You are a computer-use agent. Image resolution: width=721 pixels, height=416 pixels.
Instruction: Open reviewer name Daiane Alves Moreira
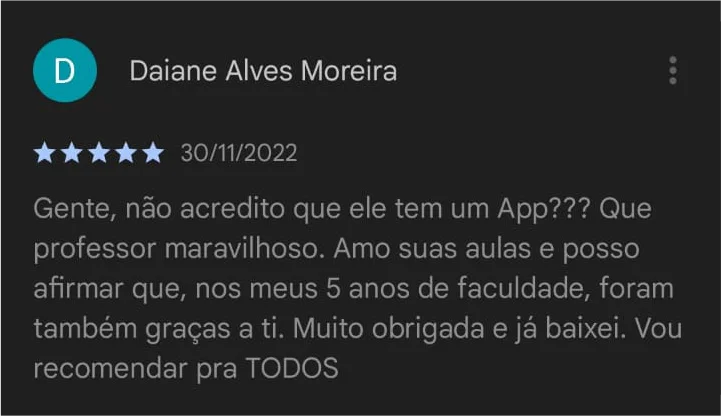[x=263, y=71]
